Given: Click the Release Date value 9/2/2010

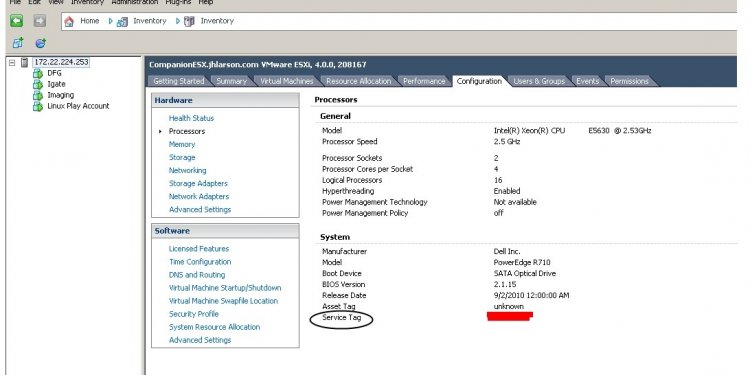Looking at the screenshot, I should click(x=531, y=296).
